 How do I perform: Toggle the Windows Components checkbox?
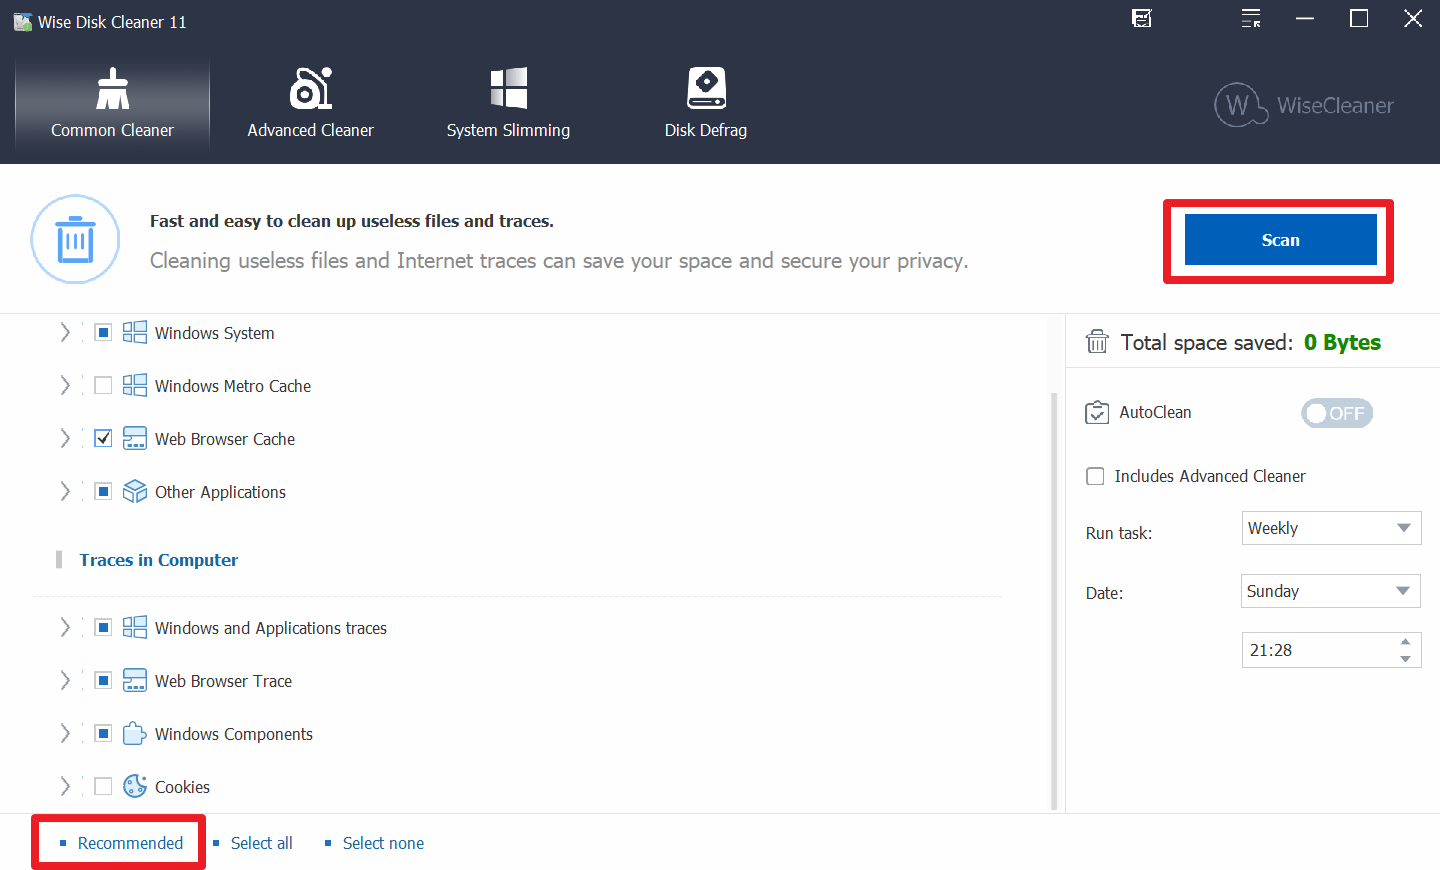[103, 733]
